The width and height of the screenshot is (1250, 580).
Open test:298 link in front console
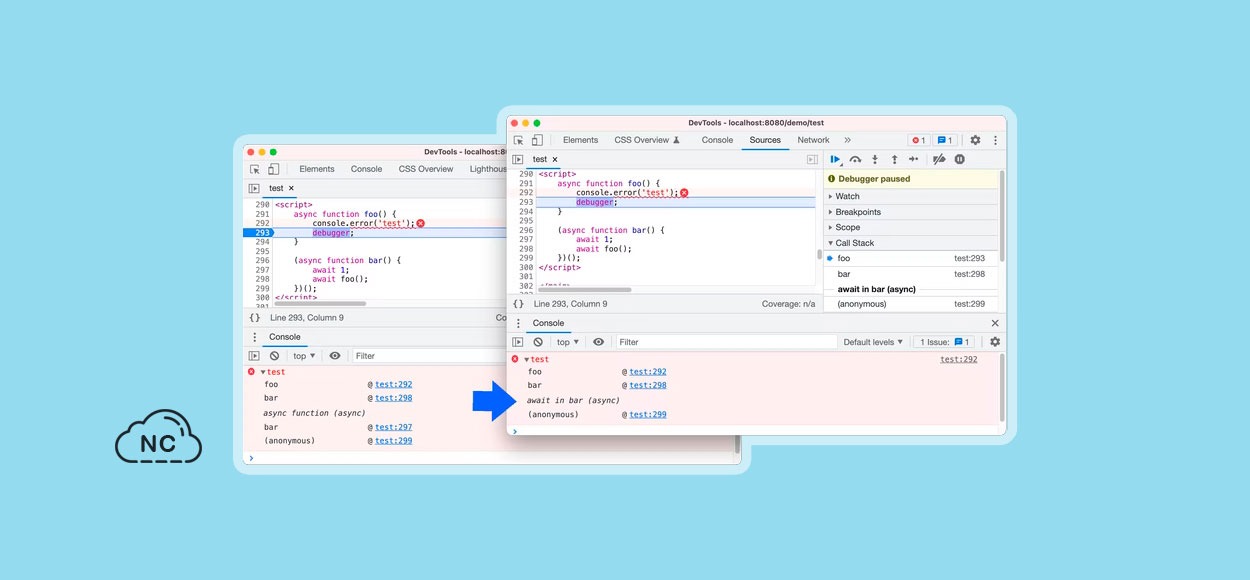(x=648, y=385)
